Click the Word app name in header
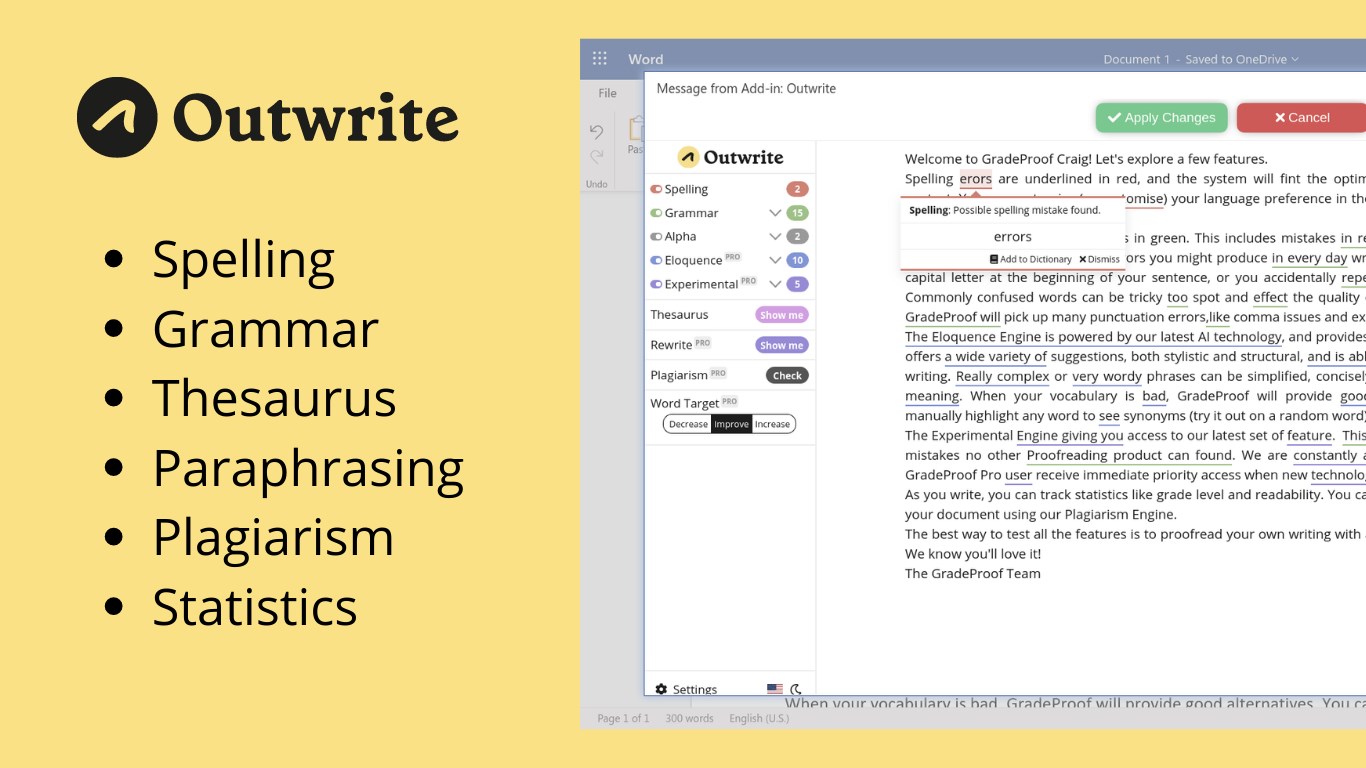1366x768 pixels. [x=646, y=59]
